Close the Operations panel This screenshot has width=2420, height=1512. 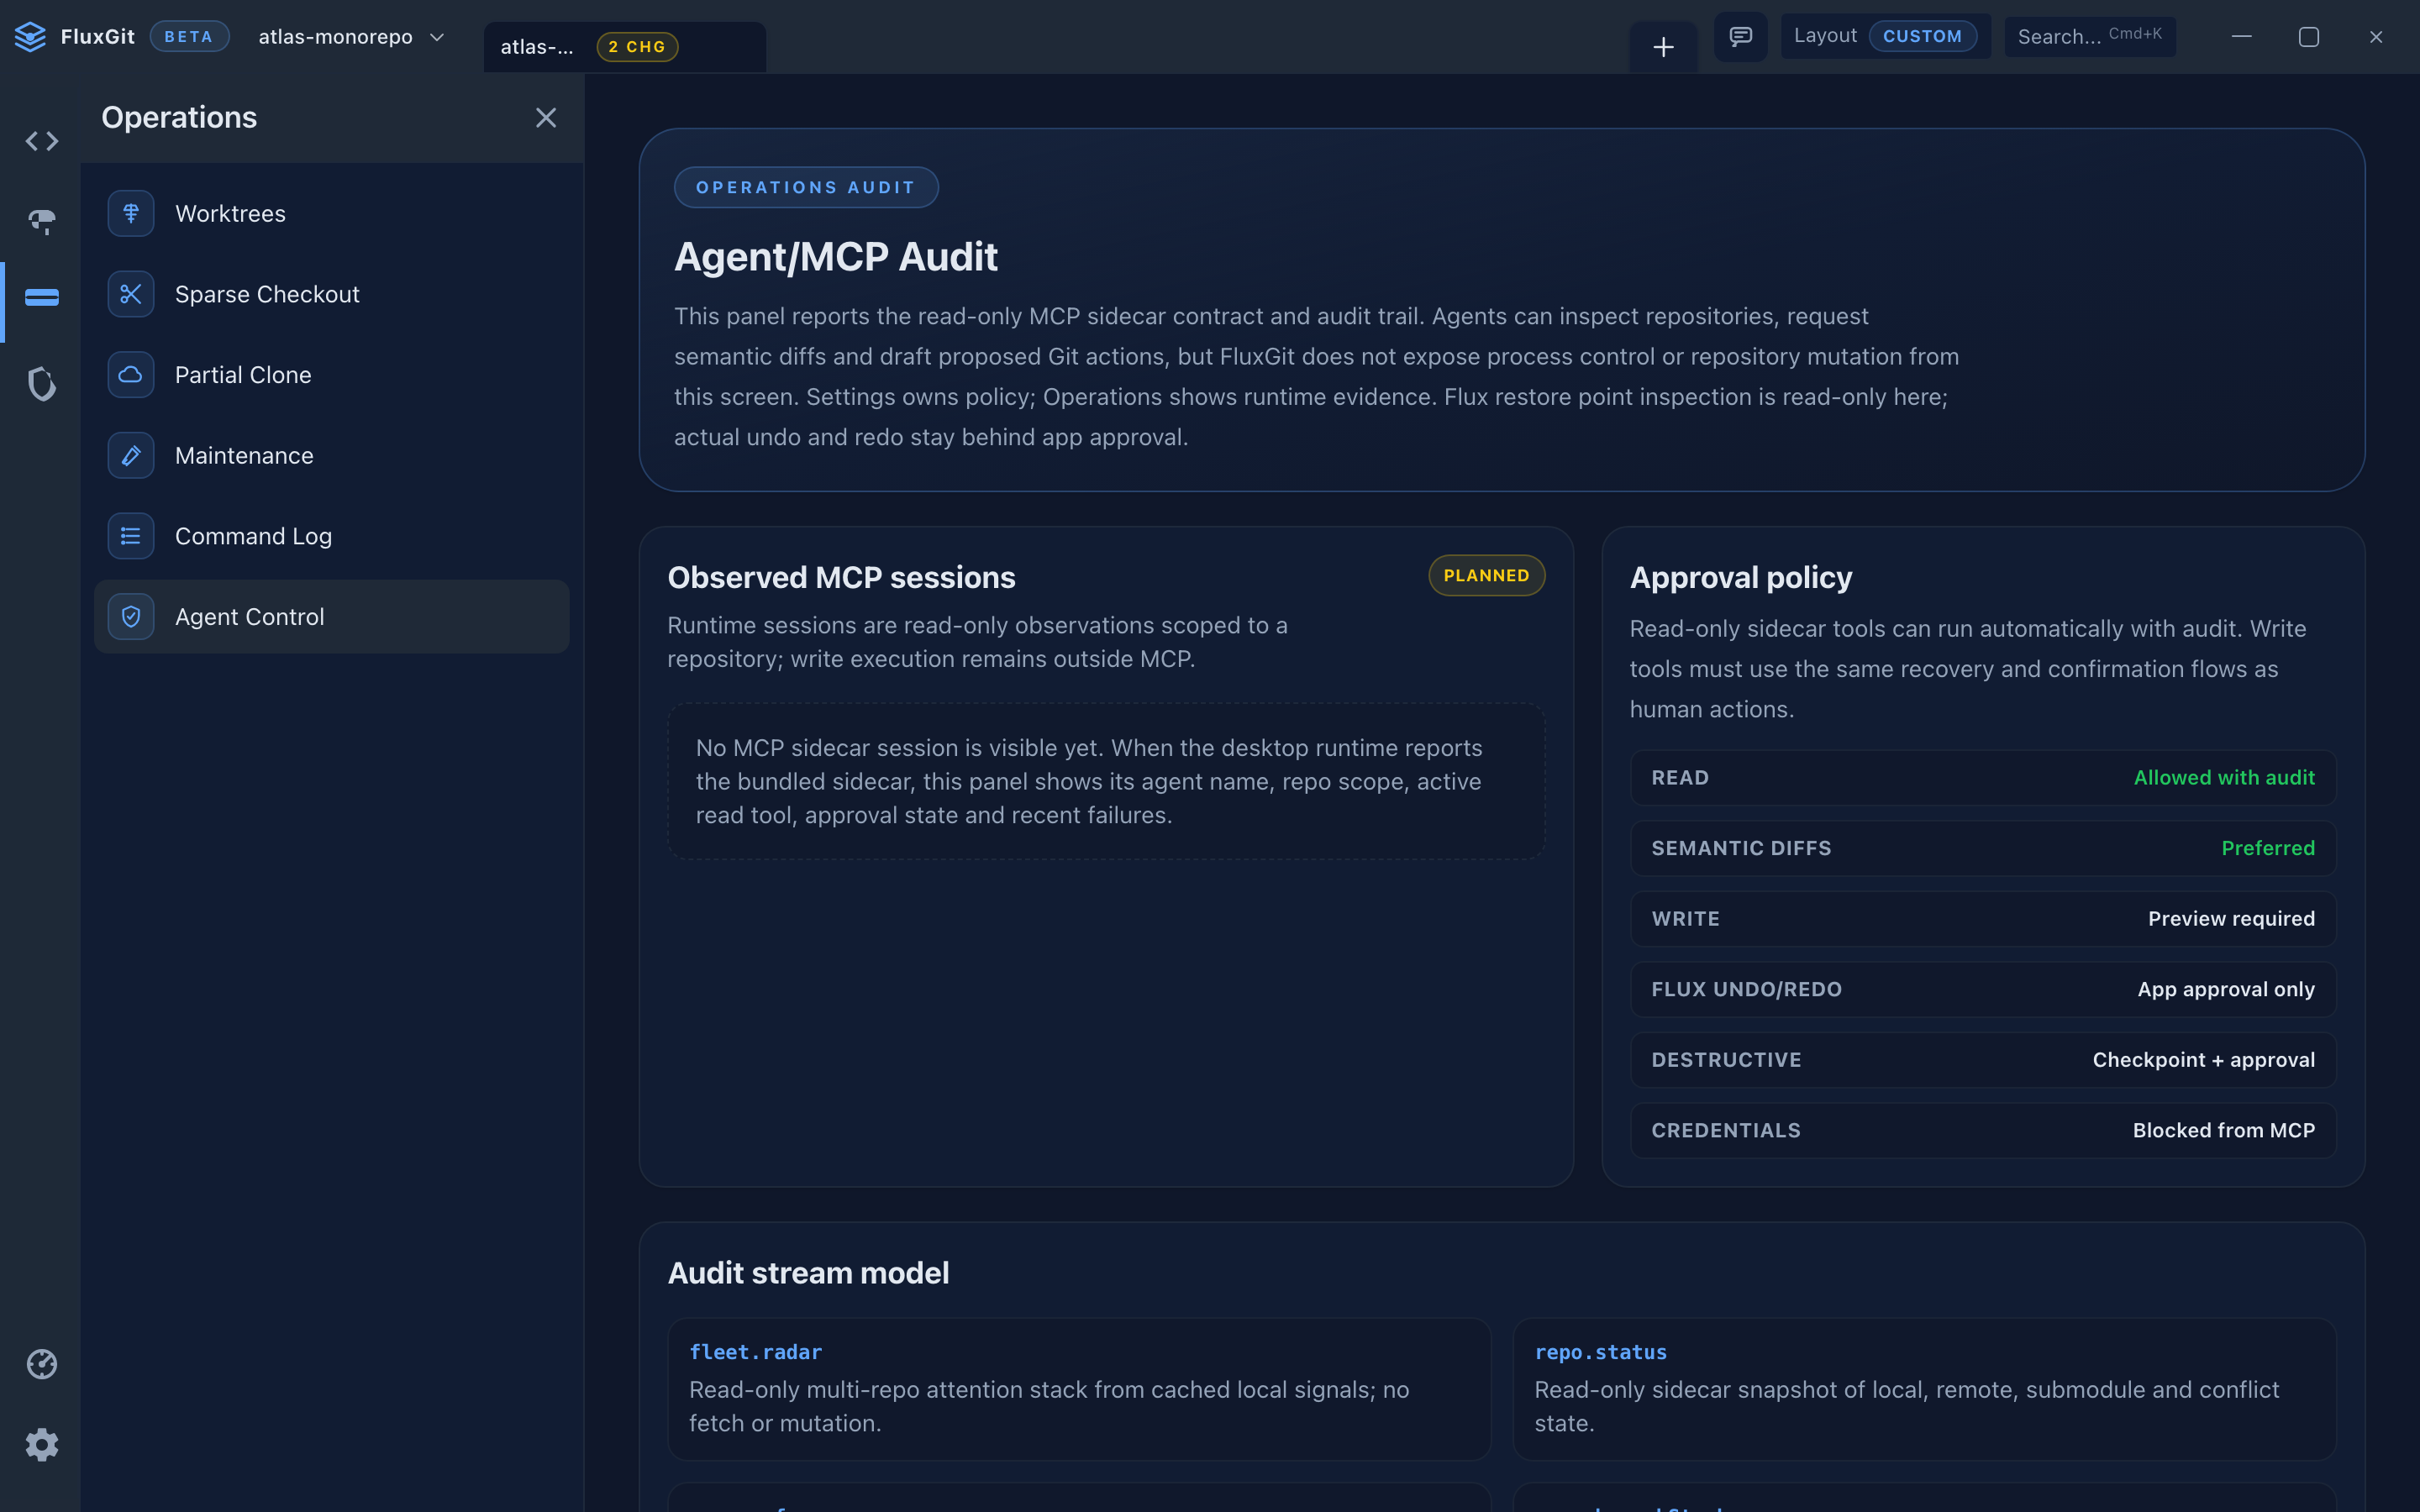[546, 118]
